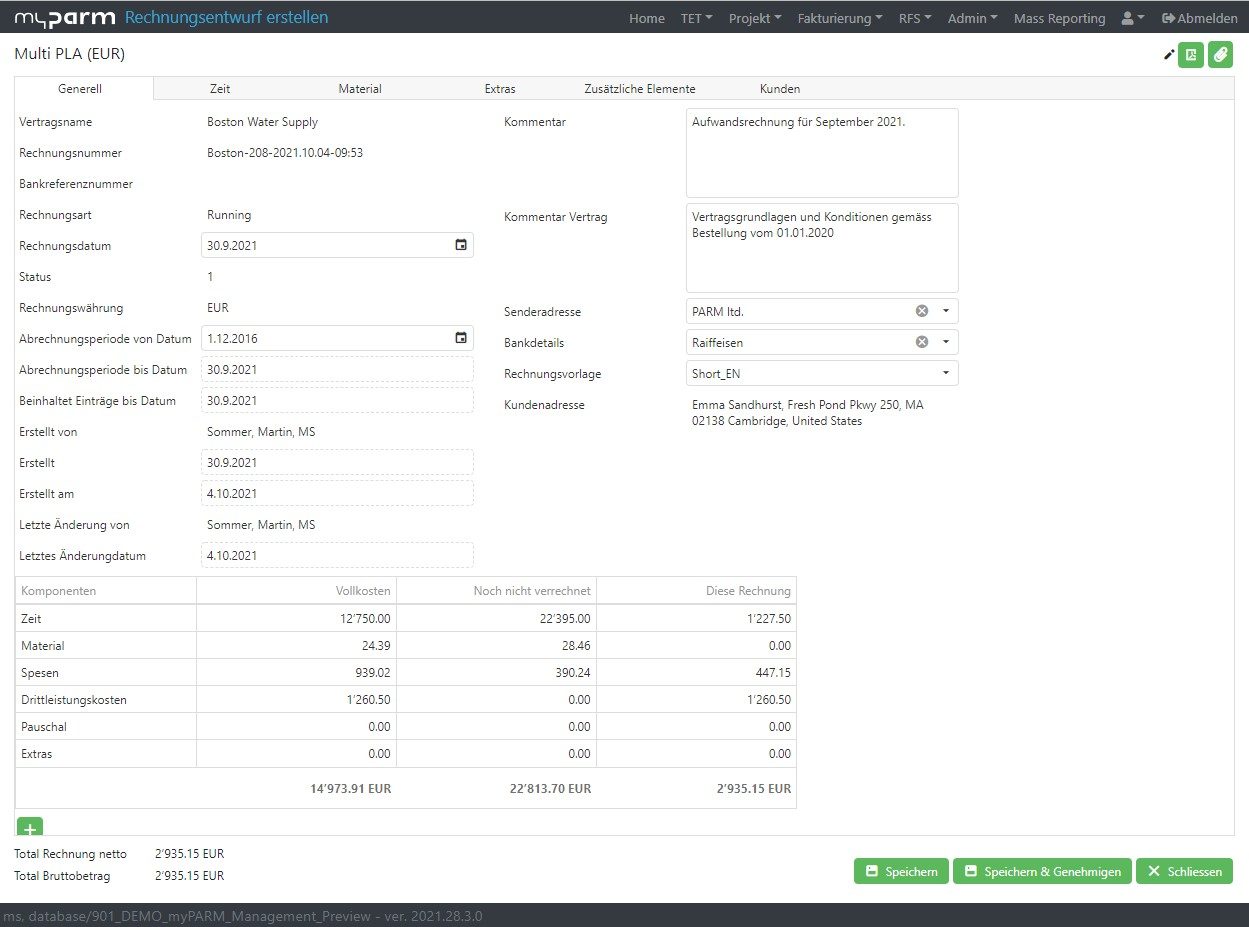Open the Projekt menu
This screenshot has width=1249, height=927.
[755, 18]
